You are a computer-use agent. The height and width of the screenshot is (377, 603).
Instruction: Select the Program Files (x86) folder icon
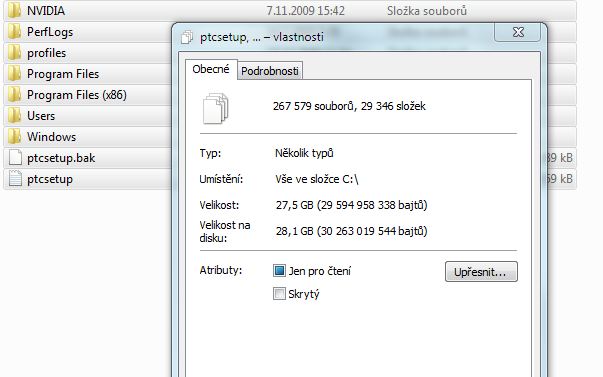pyautogui.click(x=15, y=95)
